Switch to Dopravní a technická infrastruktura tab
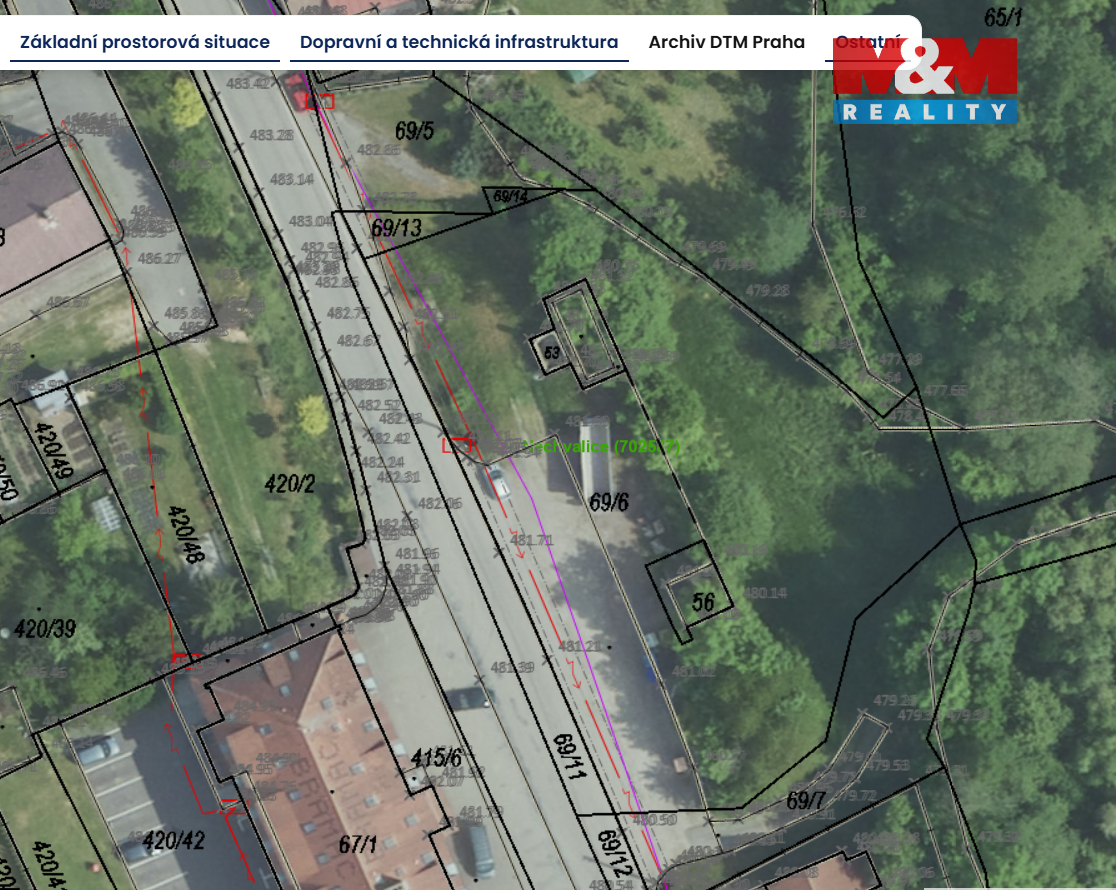 (459, 42)
